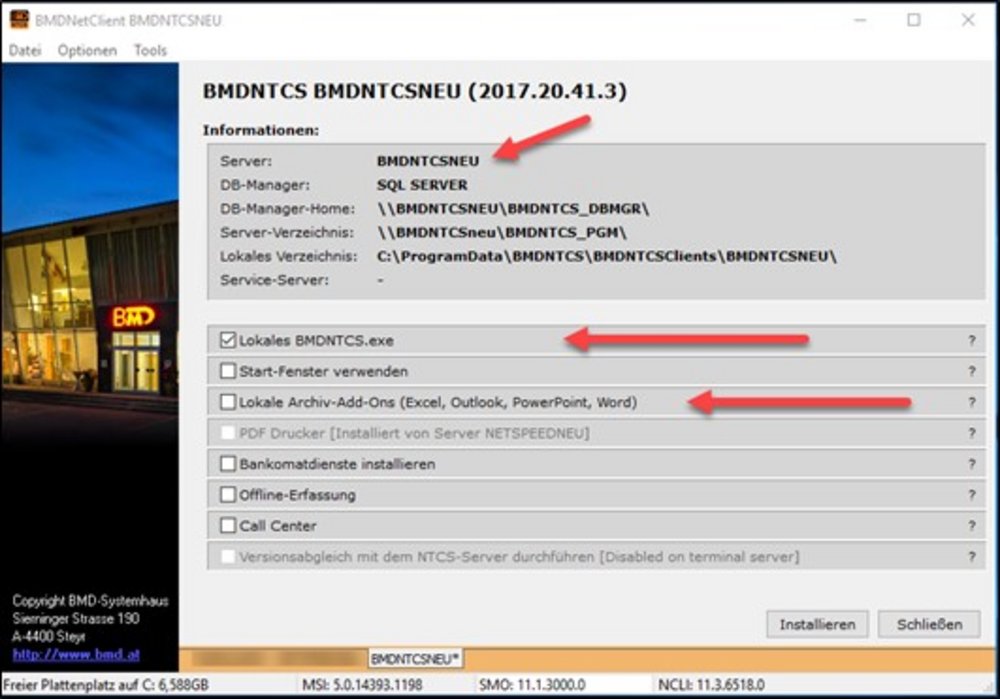This screenshot has height=699, width=1000.
Task: Open help for PDF Drucker row
Action: click(x=971, y=433)
